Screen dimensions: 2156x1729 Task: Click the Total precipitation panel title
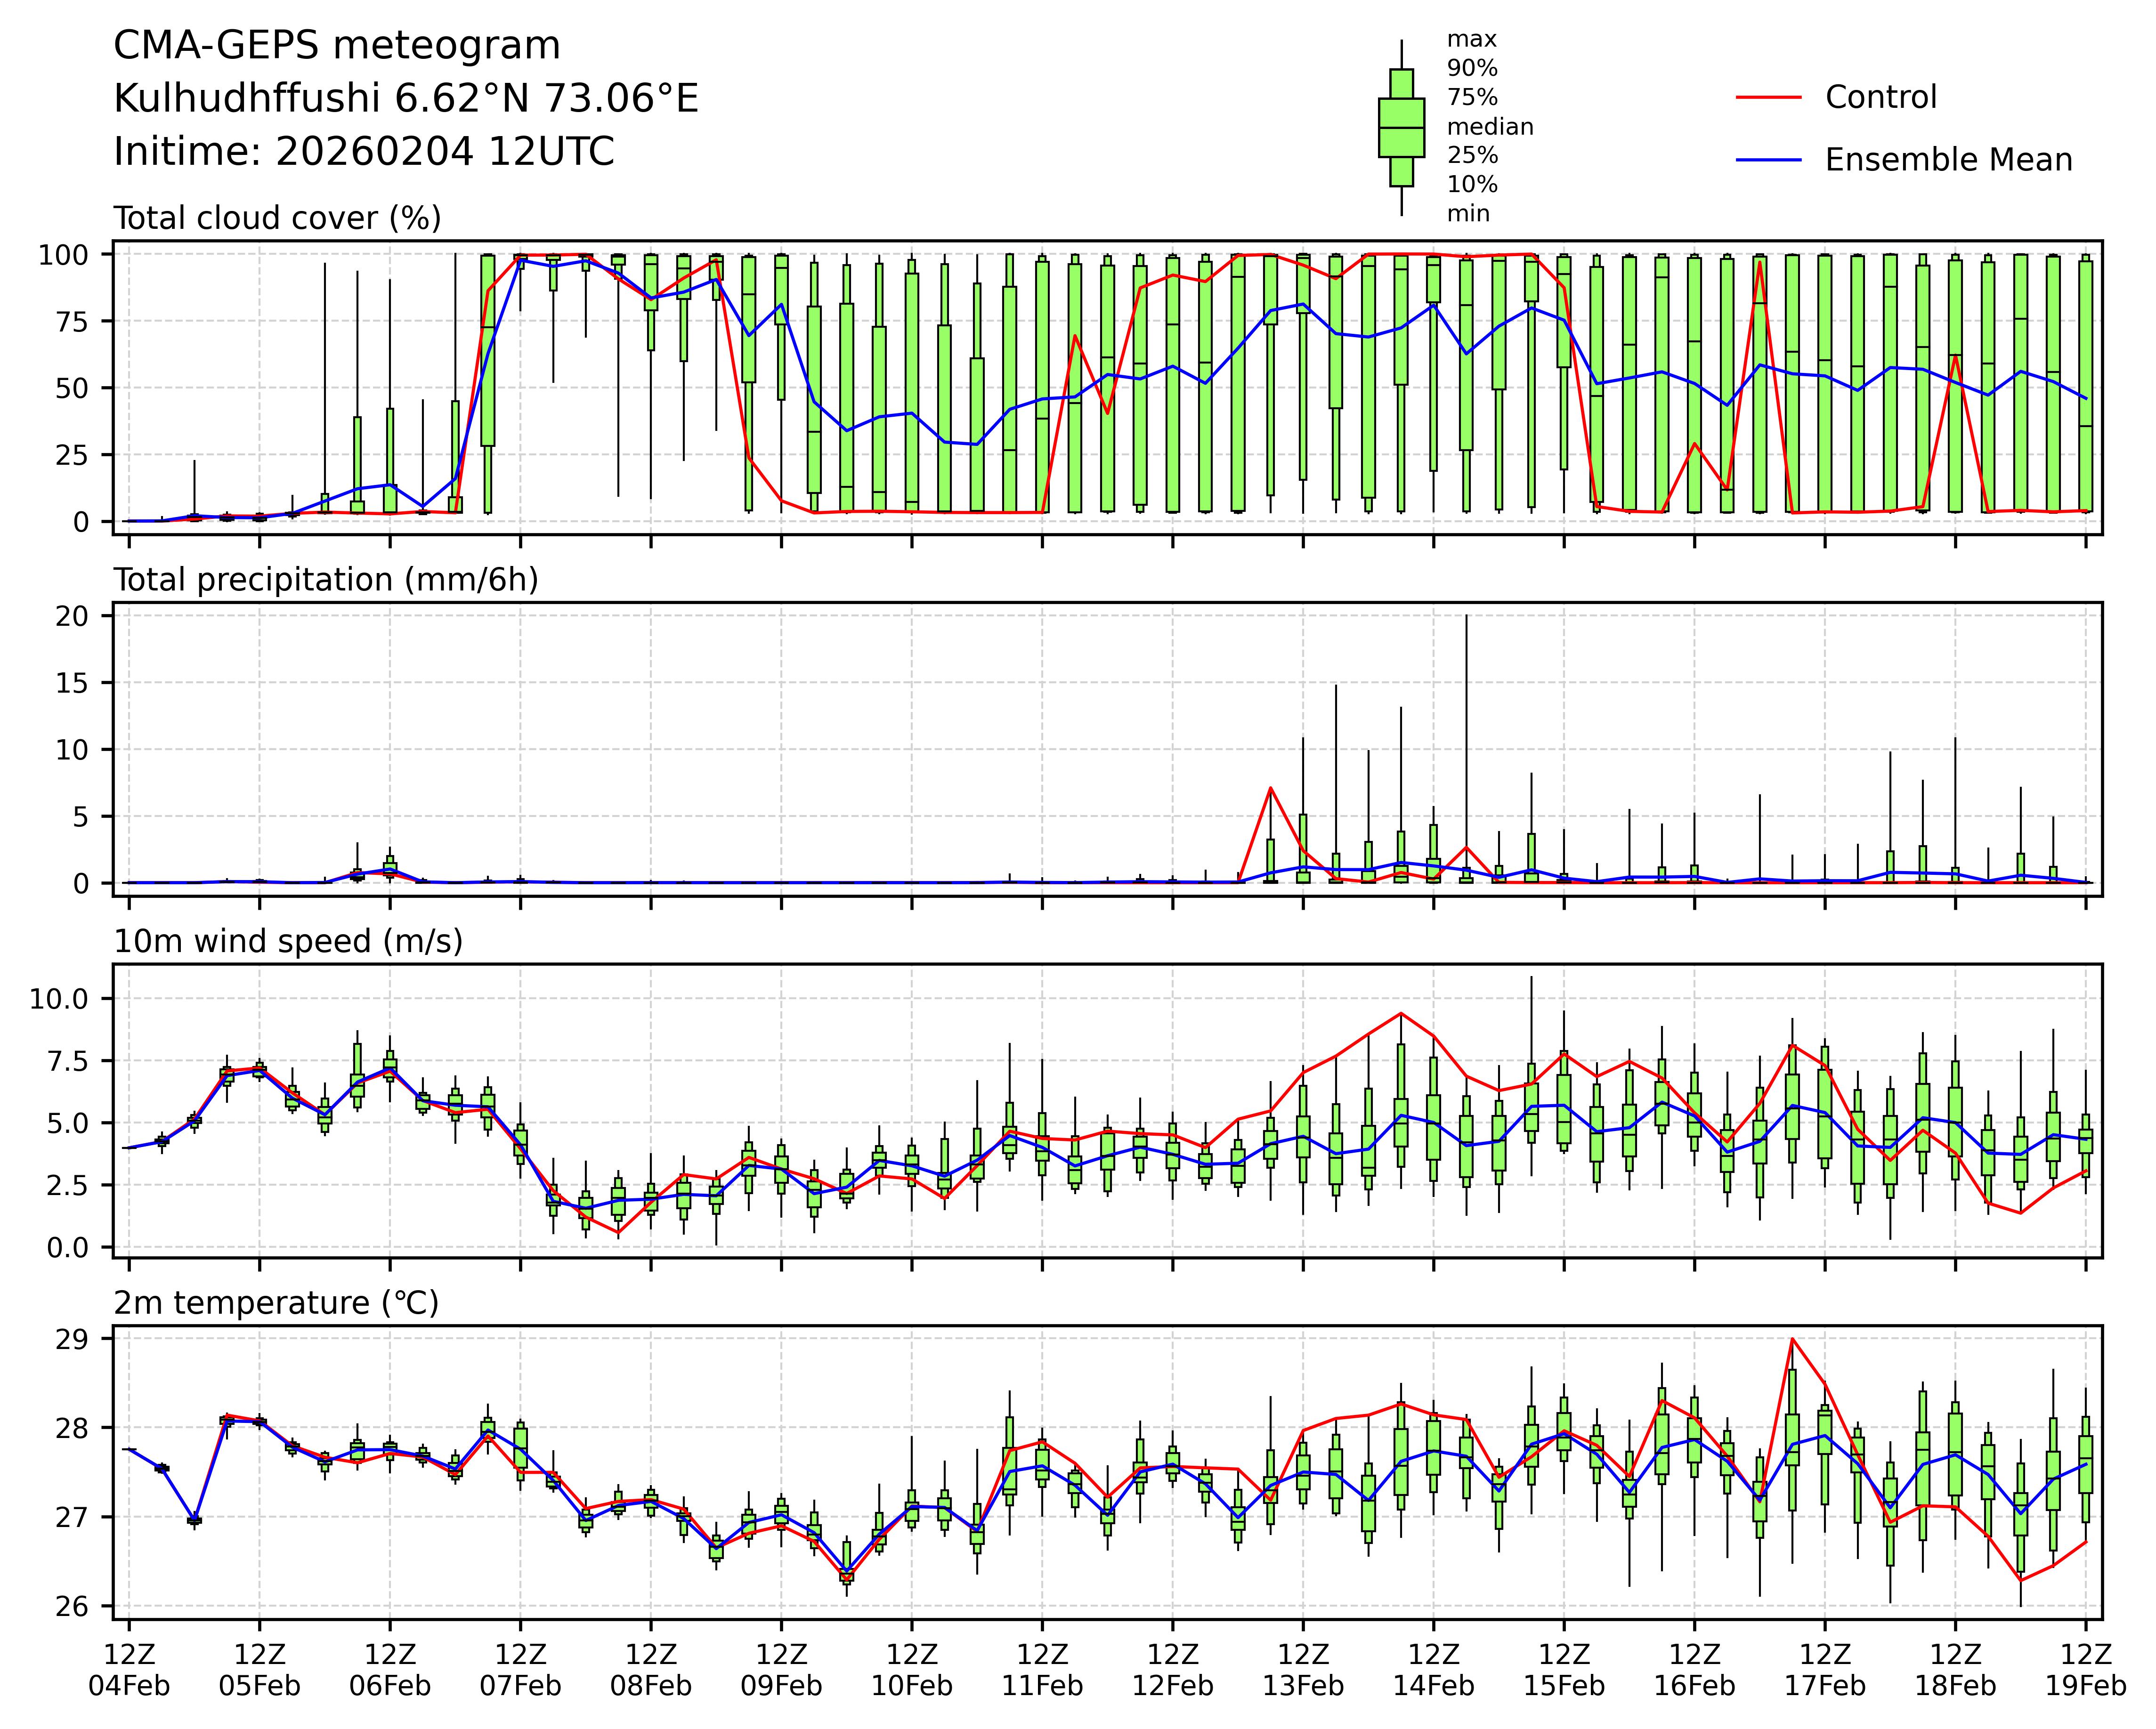326,580
